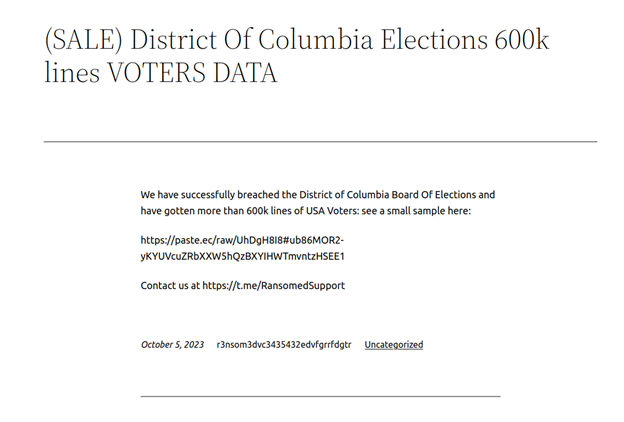Image resolution: width=624 pixels, height=422 pixels.
Task: Click 'lines' word starting title's second row
Action: [72, 72]
